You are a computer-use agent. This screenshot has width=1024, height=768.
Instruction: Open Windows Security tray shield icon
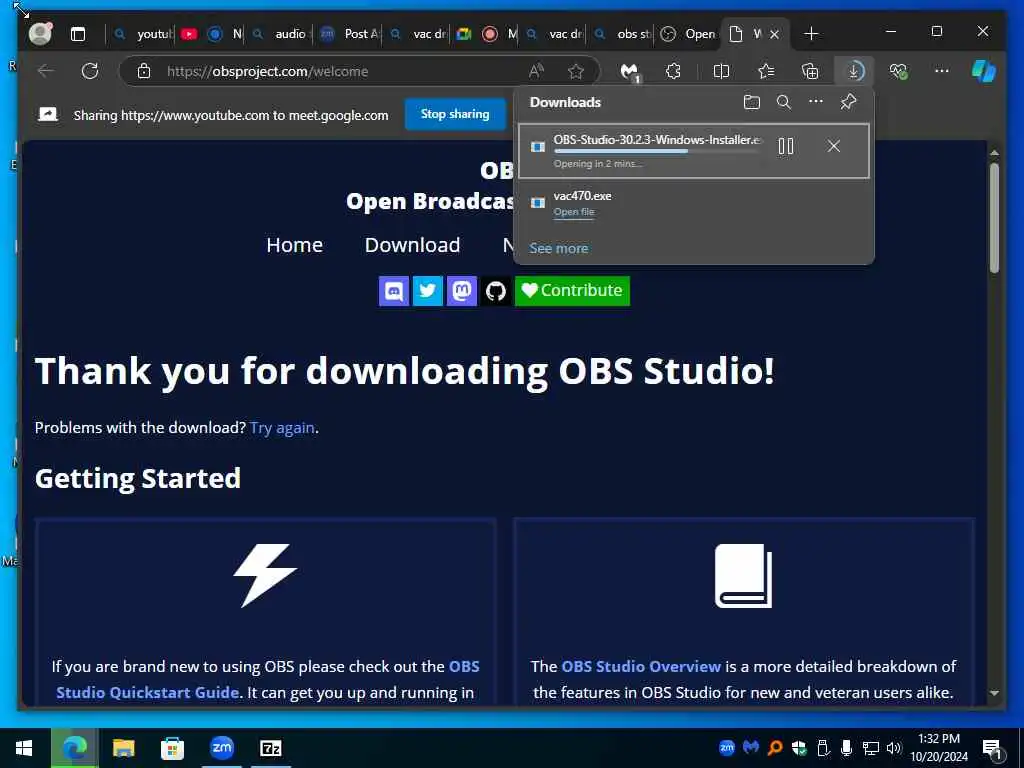tap(799, 748)
